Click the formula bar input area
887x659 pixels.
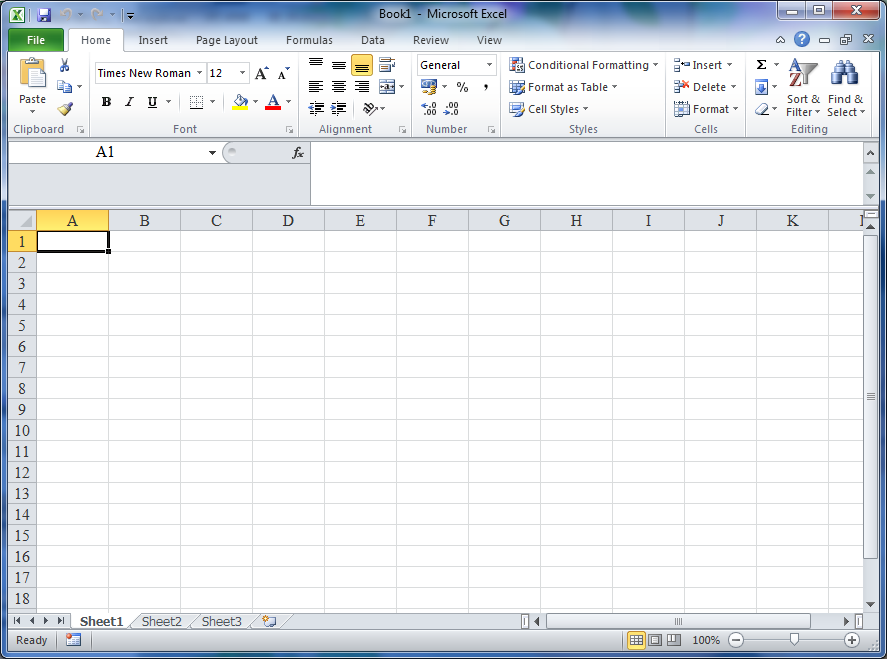586,173
